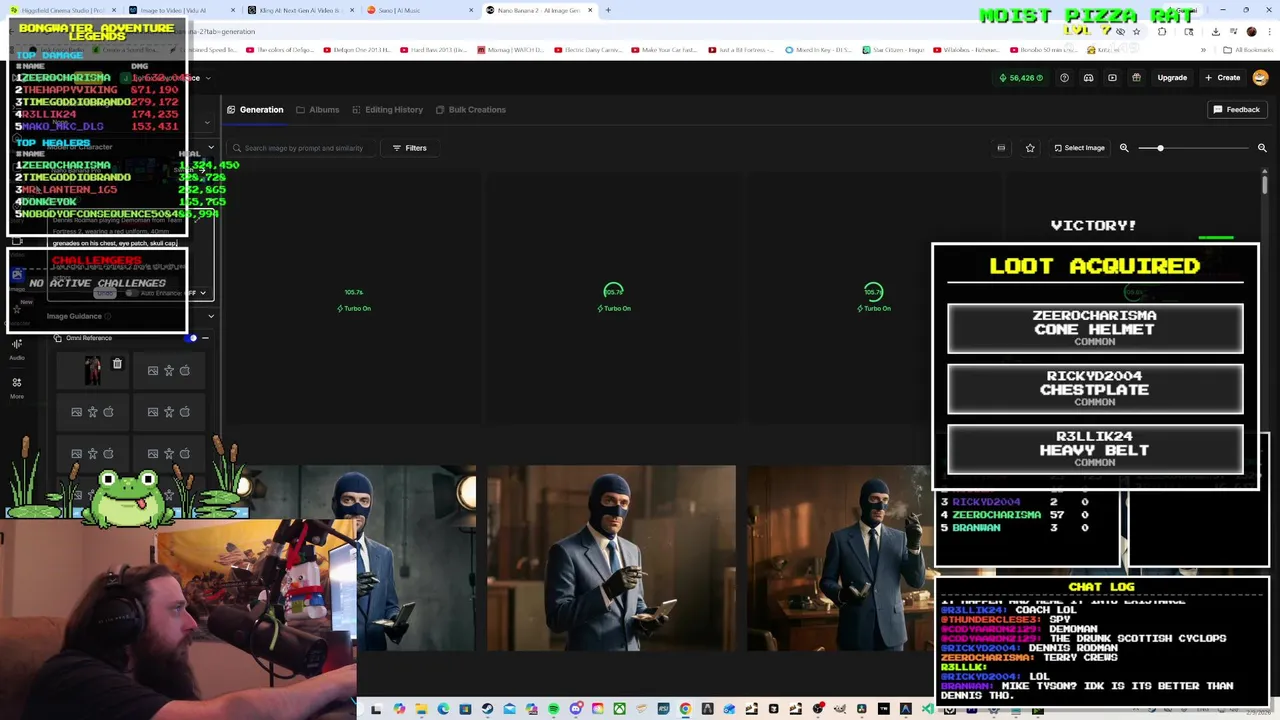Open a new browser tab with plus button
This screenshot has height=720, width=1280.
point(608,10)
